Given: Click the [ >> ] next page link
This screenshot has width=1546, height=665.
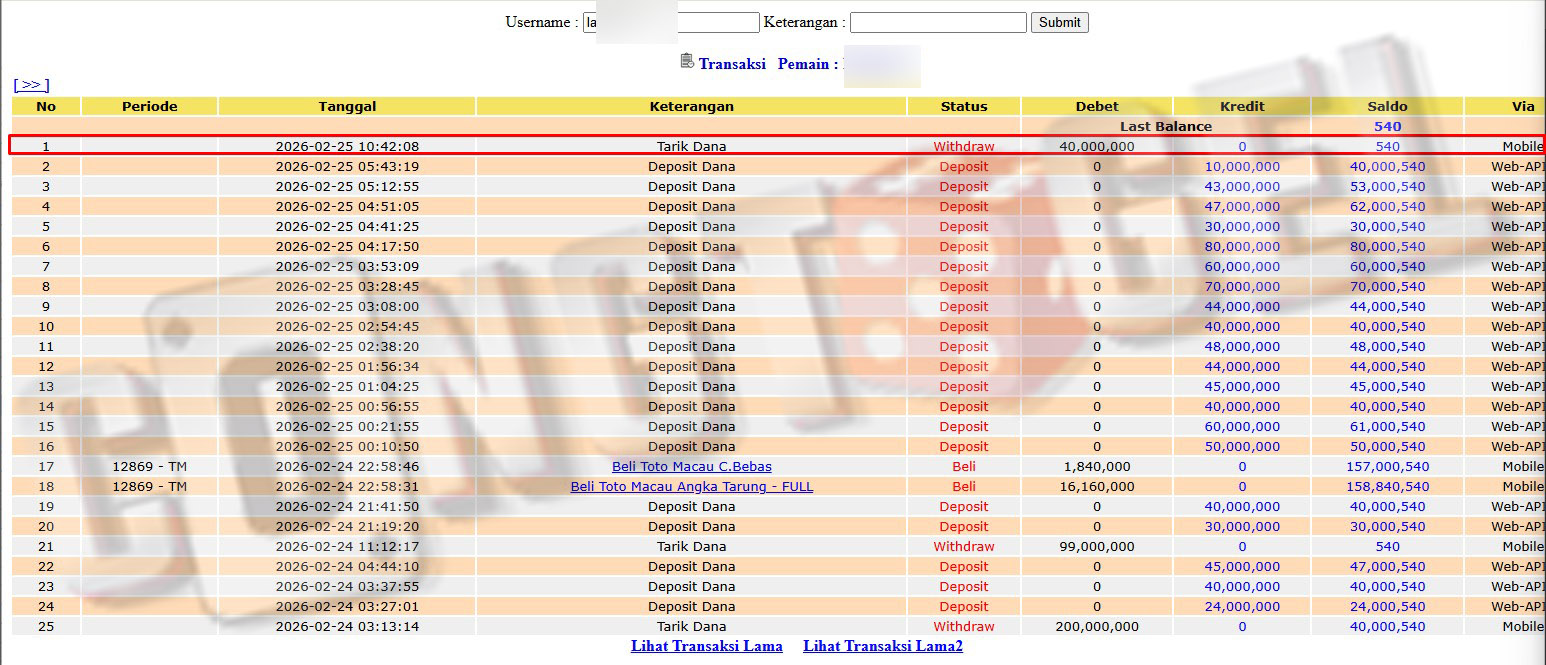Looking at the screenshot, I should tap(31, 85).
